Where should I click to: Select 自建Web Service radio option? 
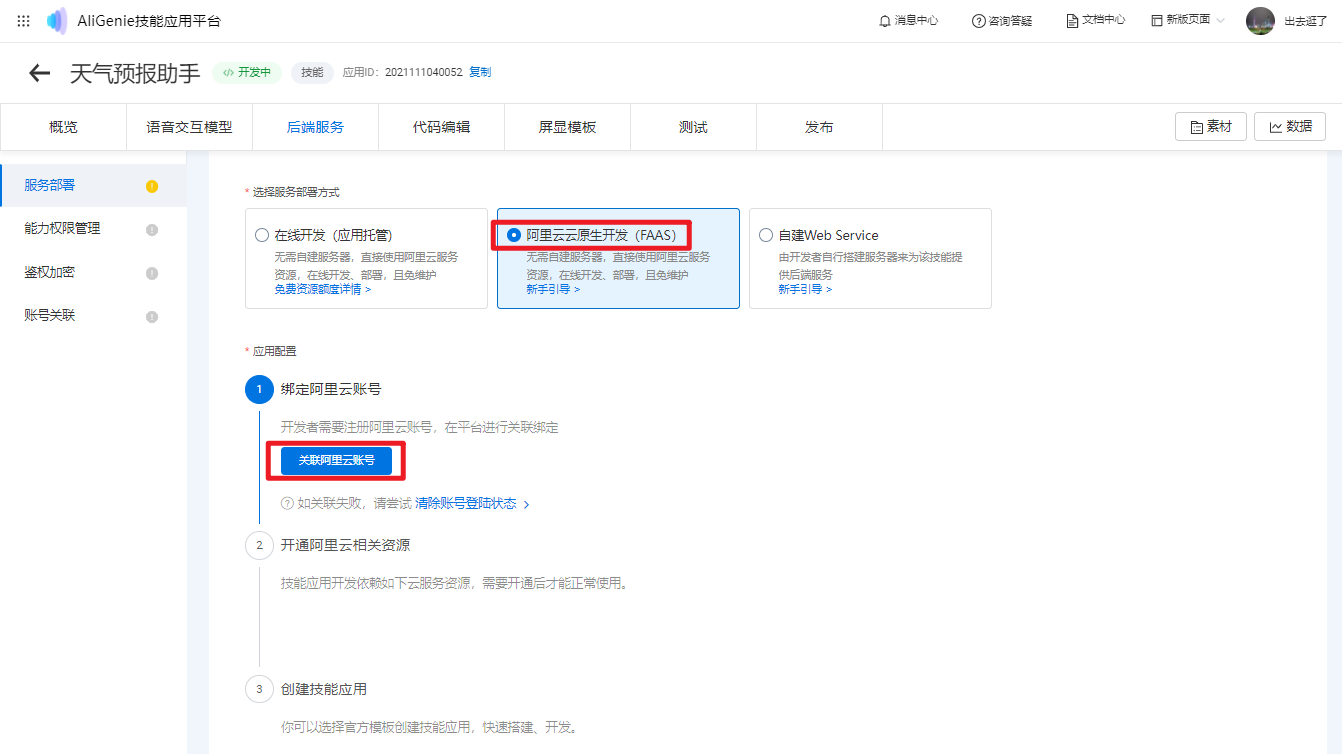pyautogui.click(x=766, y=236)
